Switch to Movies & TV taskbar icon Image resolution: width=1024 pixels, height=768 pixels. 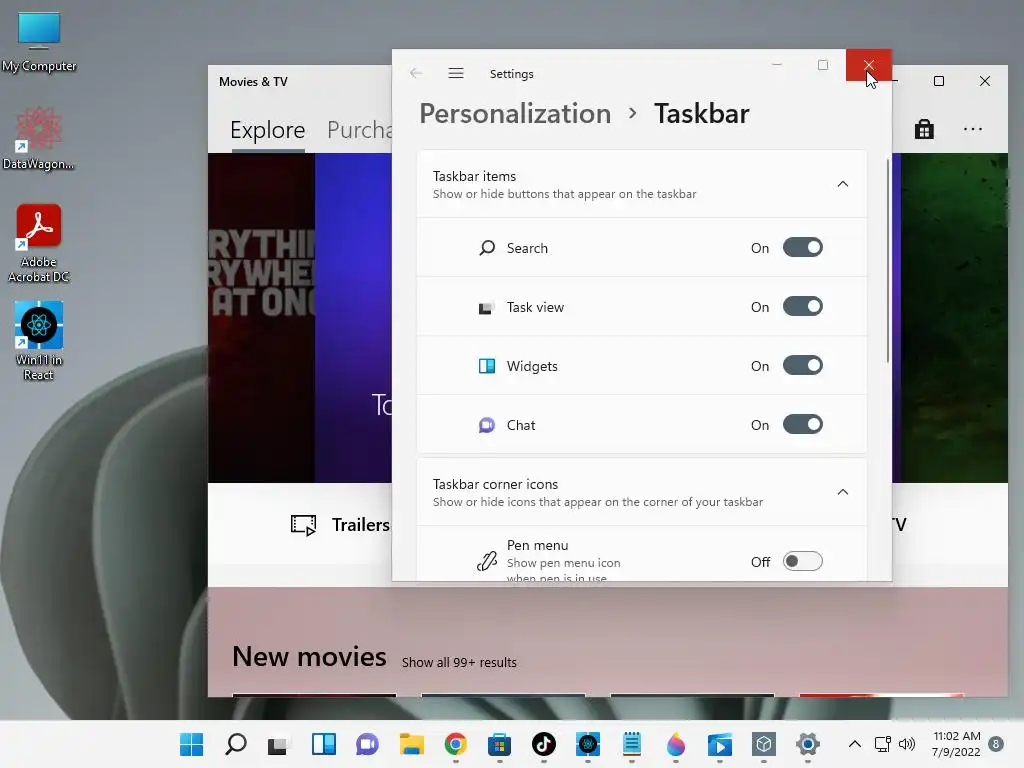point(720,744)
